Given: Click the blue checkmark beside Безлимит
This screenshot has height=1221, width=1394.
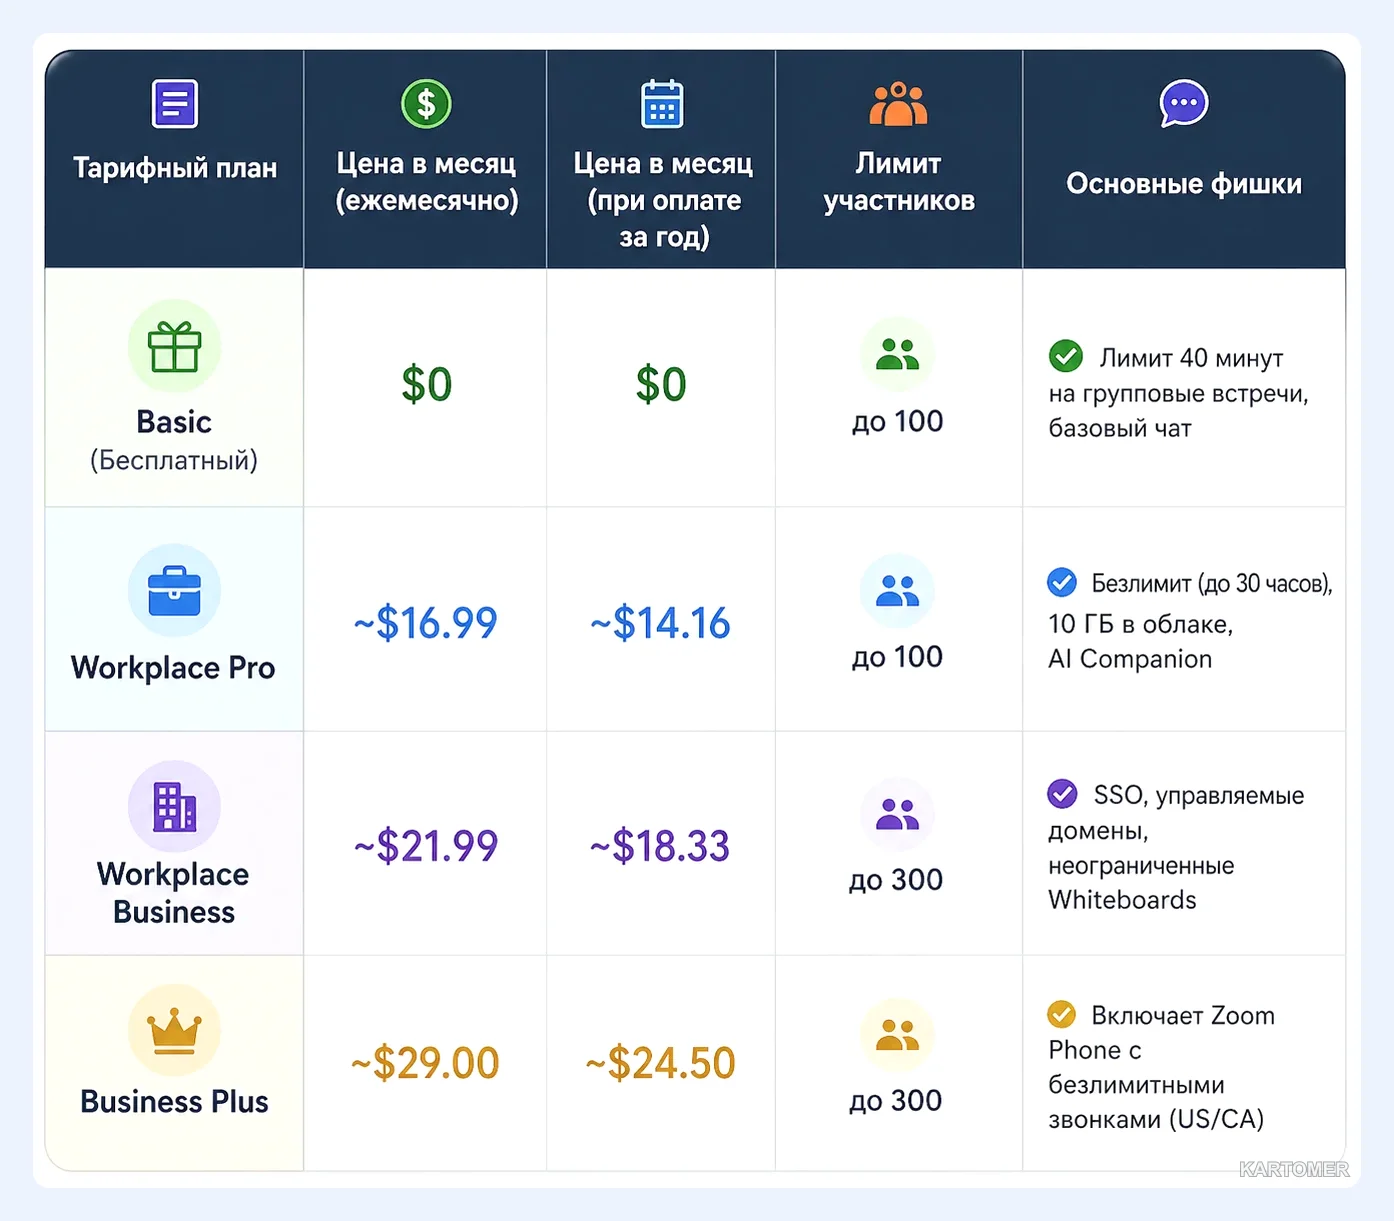Looking at the screenshot, I should pos(1062,582).
